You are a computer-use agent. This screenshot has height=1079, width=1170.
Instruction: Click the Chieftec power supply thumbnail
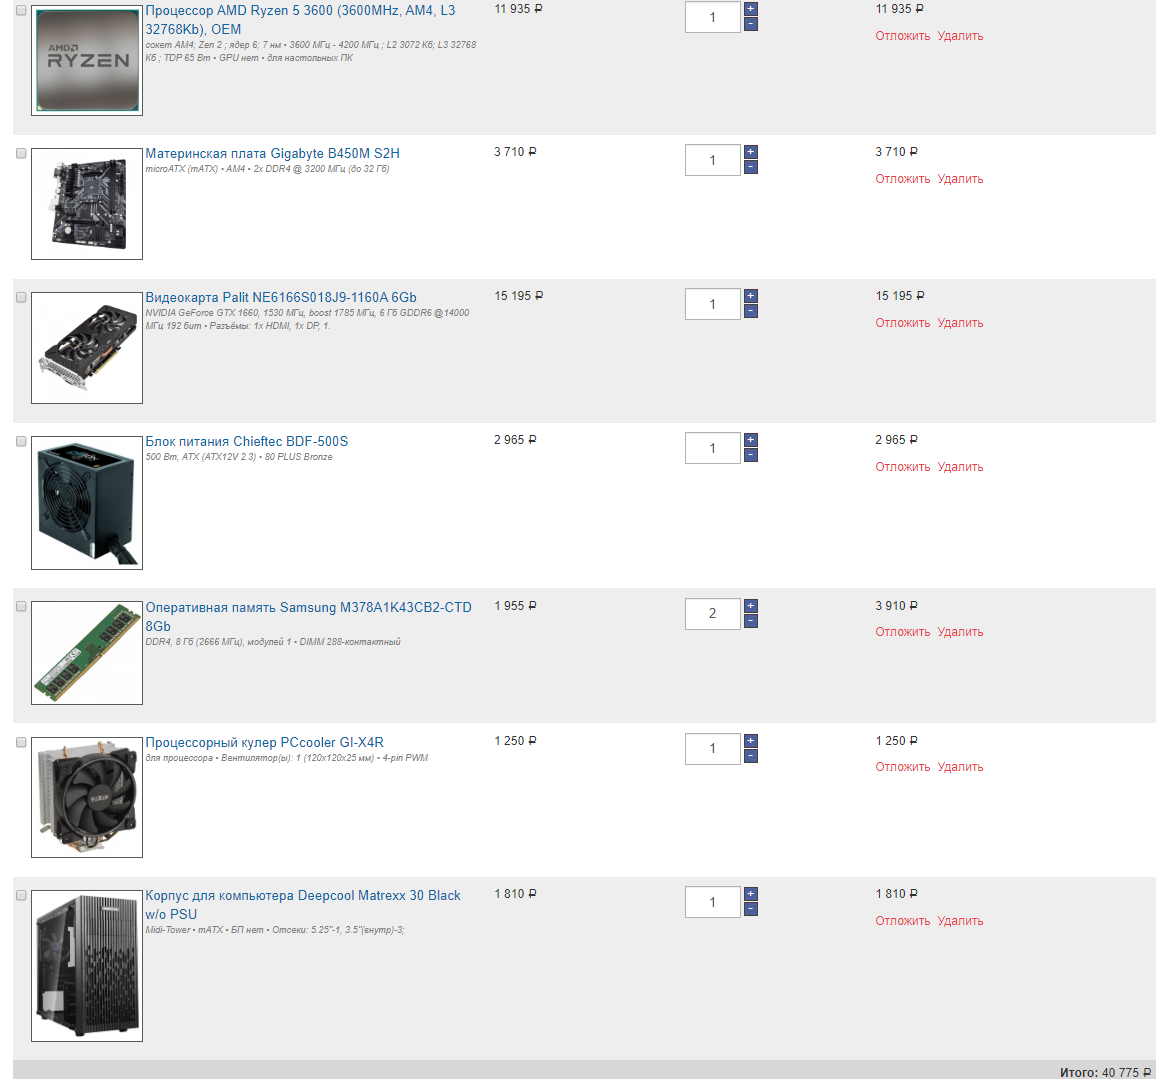[87, 503]
